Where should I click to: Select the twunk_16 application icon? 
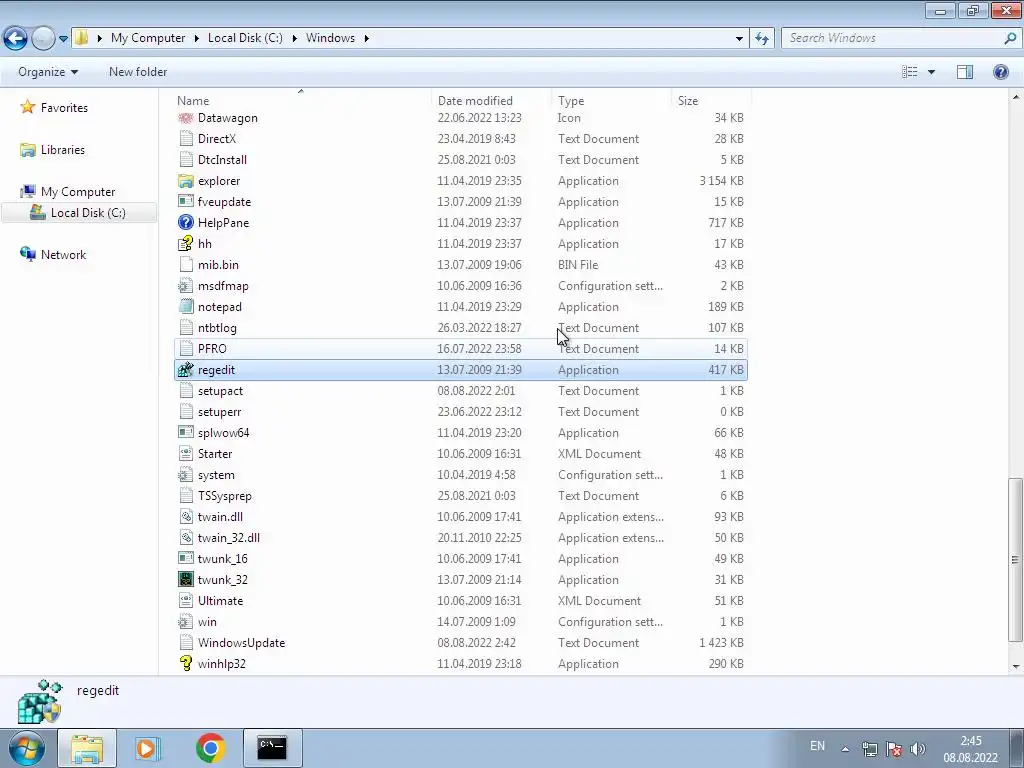point(186,558)
